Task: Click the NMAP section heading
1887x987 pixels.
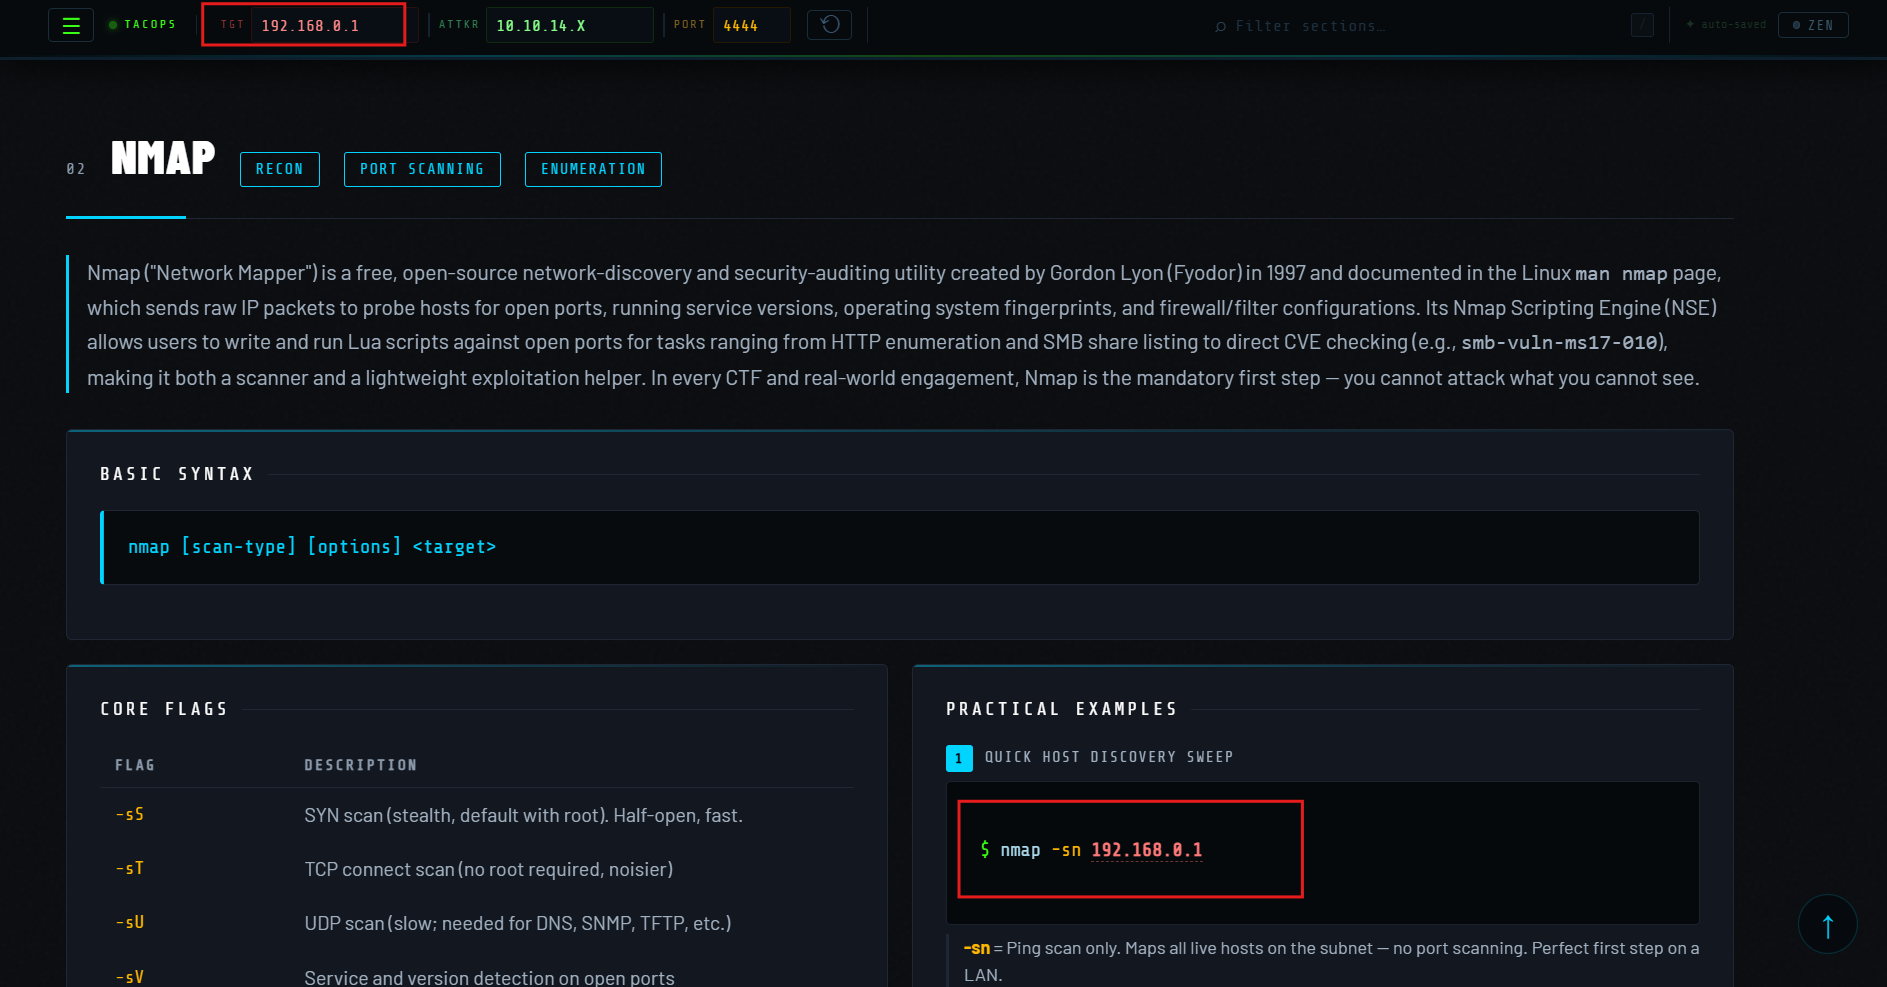Action: (x=163, y=158)
